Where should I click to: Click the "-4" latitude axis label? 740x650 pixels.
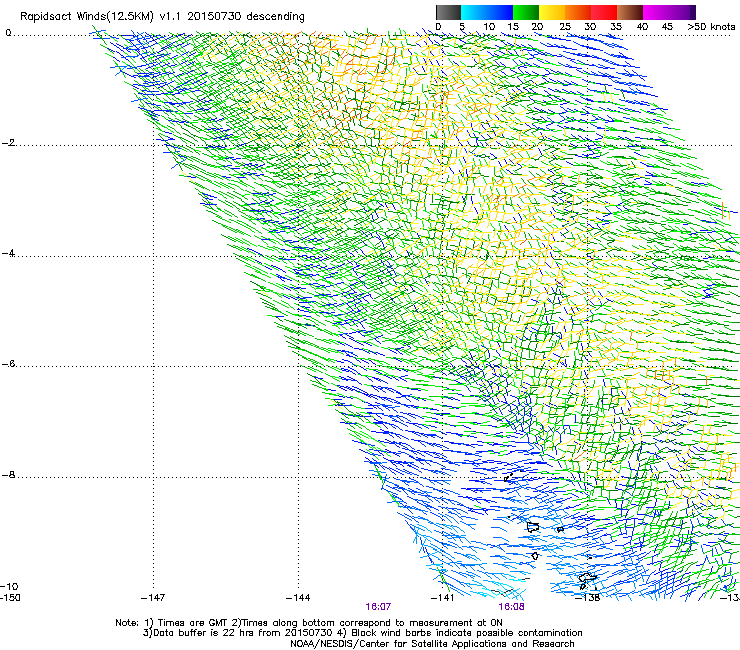tap(8, 253)
